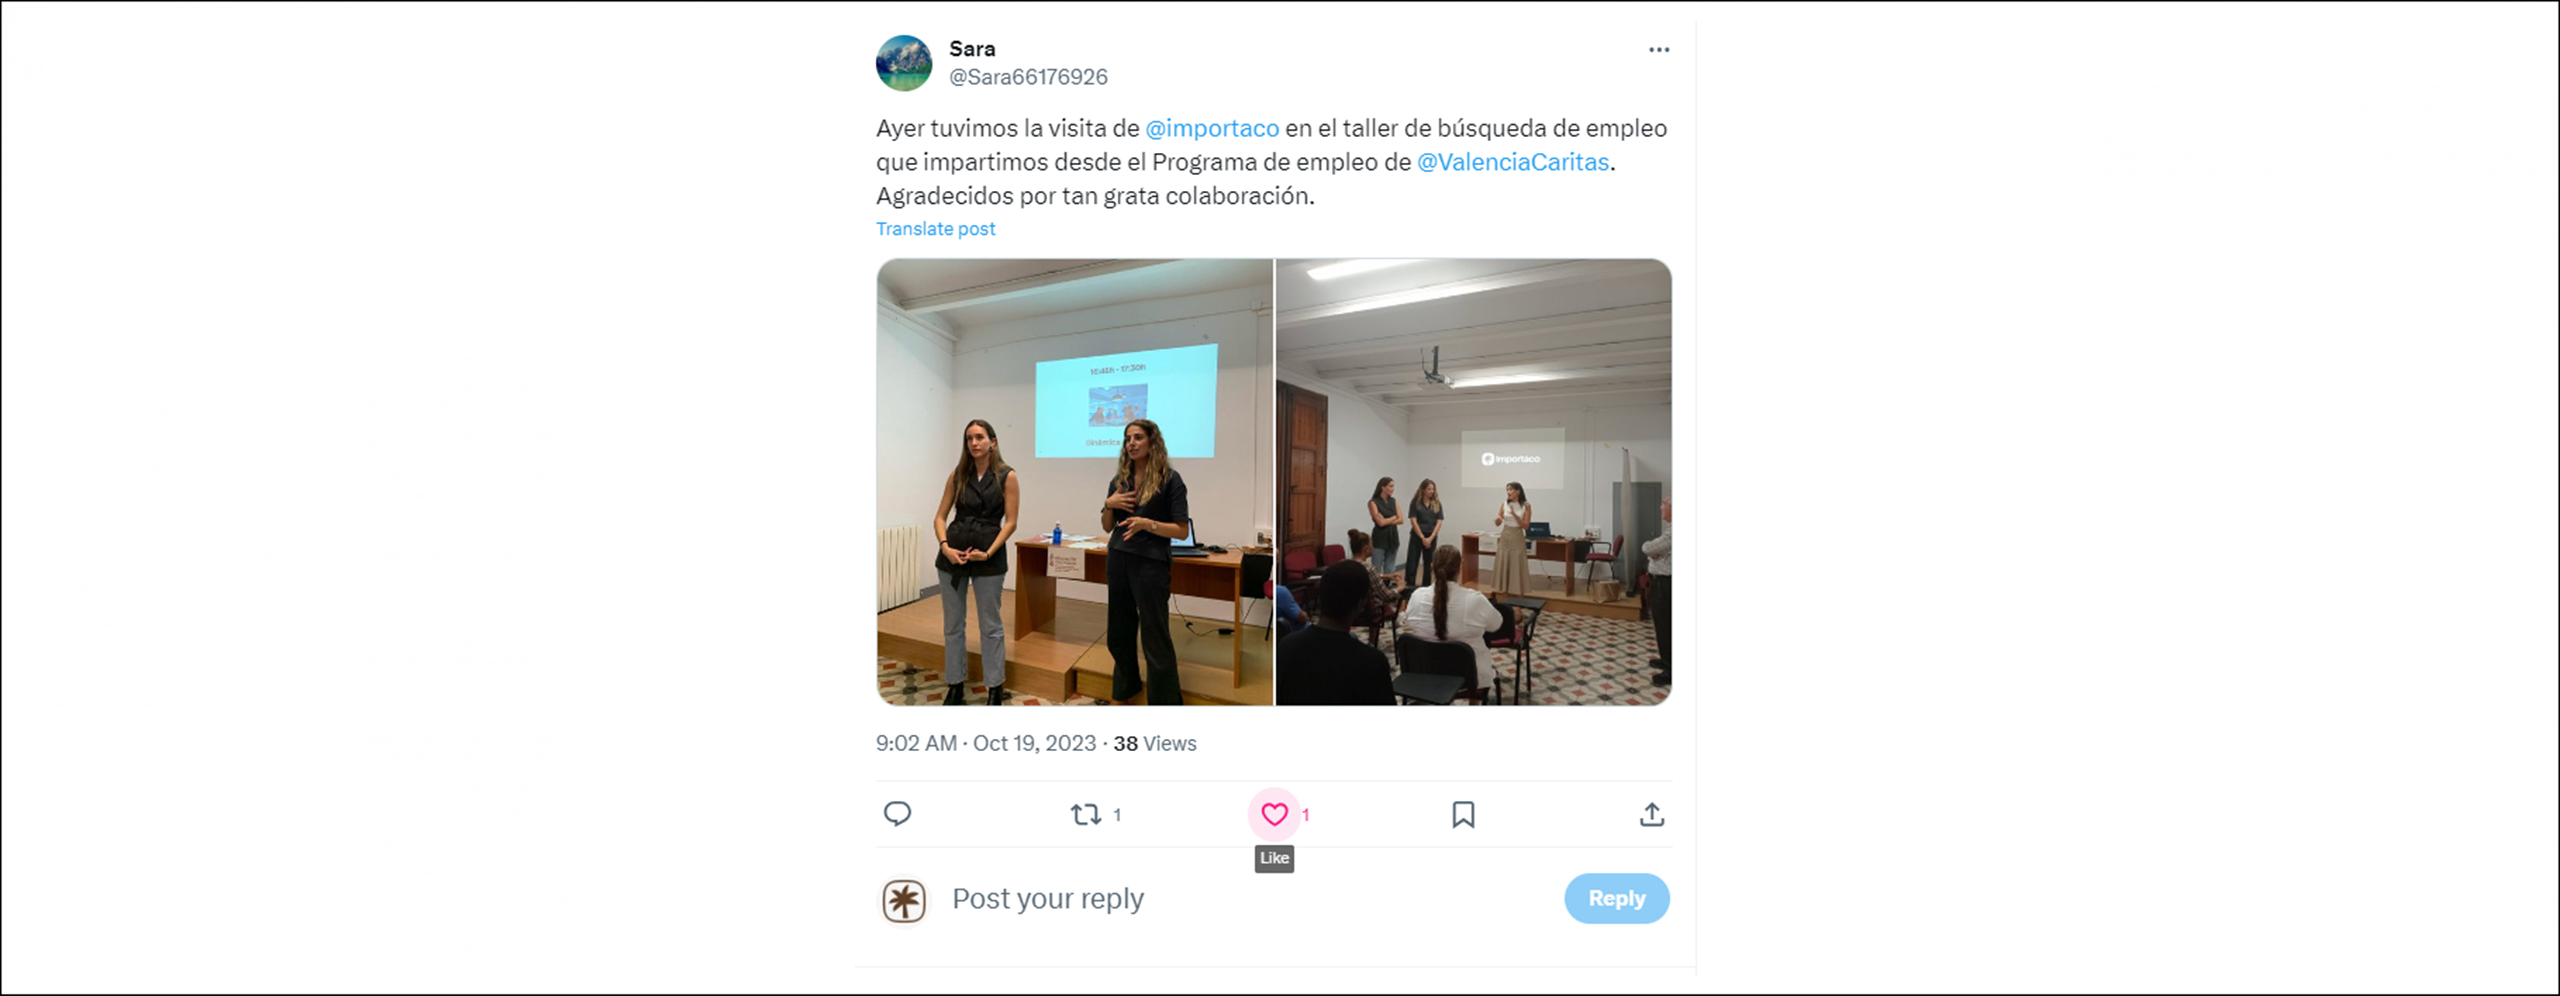Click the repost count number 1
Screen dimensions: 2560x996
coord(1117,815)
